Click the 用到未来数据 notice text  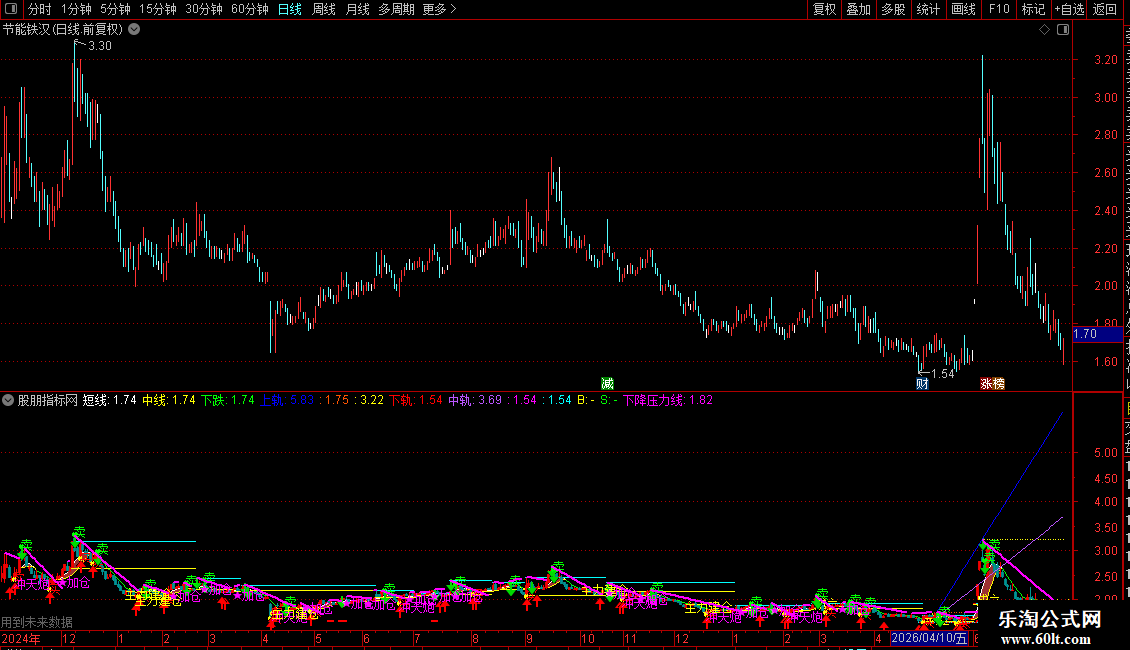[x=37, y=622]
